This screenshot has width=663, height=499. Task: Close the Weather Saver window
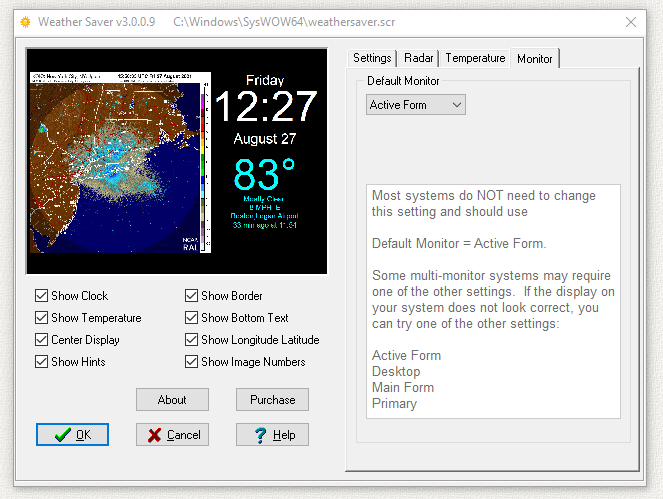(x=630, y=22)
